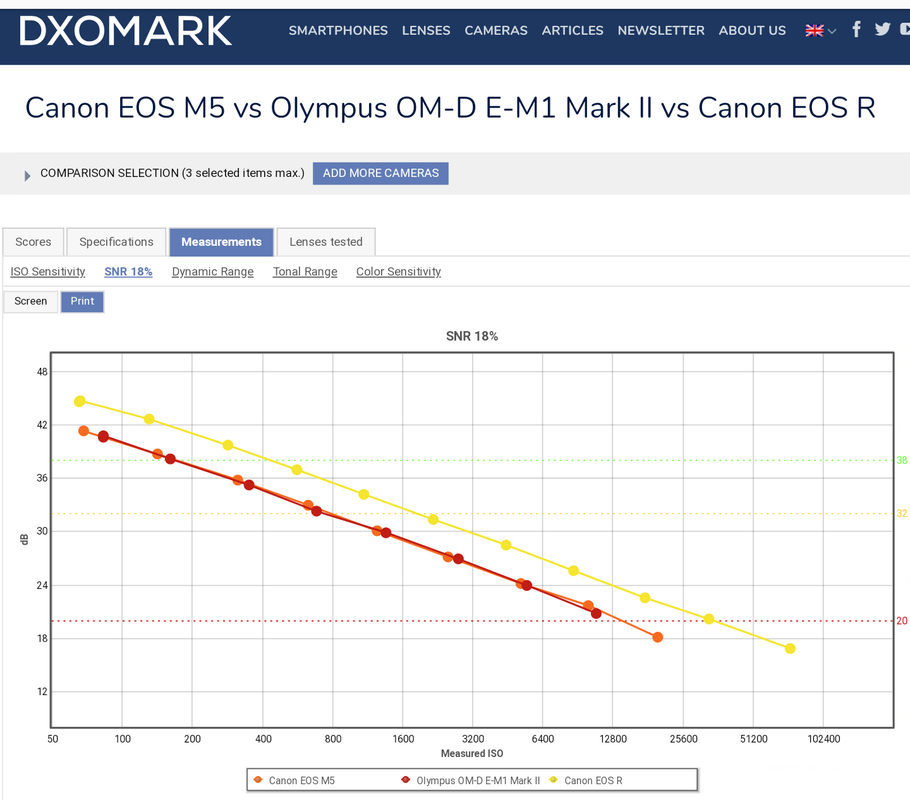Click the red 20 threshold label
910x800 pixels.
coord(901,621)
